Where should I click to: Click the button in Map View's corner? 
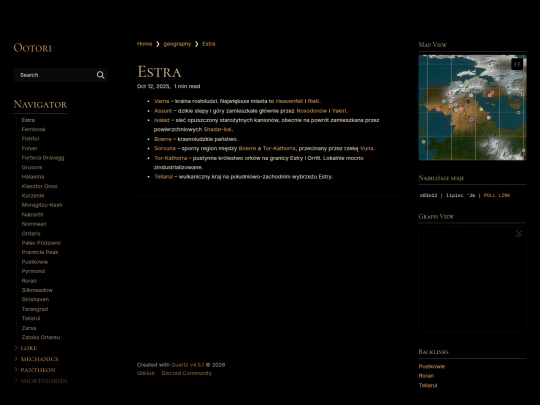(517, 64)
